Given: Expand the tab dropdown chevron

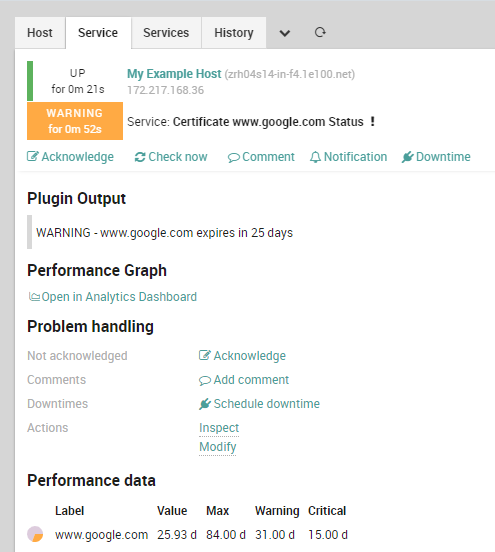Looking at the screenshot, I should [x=284, y=33].
